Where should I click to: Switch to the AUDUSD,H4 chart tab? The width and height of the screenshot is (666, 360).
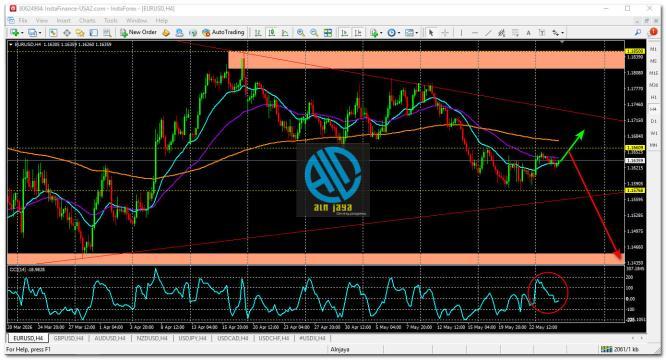[x=110, y=338]
